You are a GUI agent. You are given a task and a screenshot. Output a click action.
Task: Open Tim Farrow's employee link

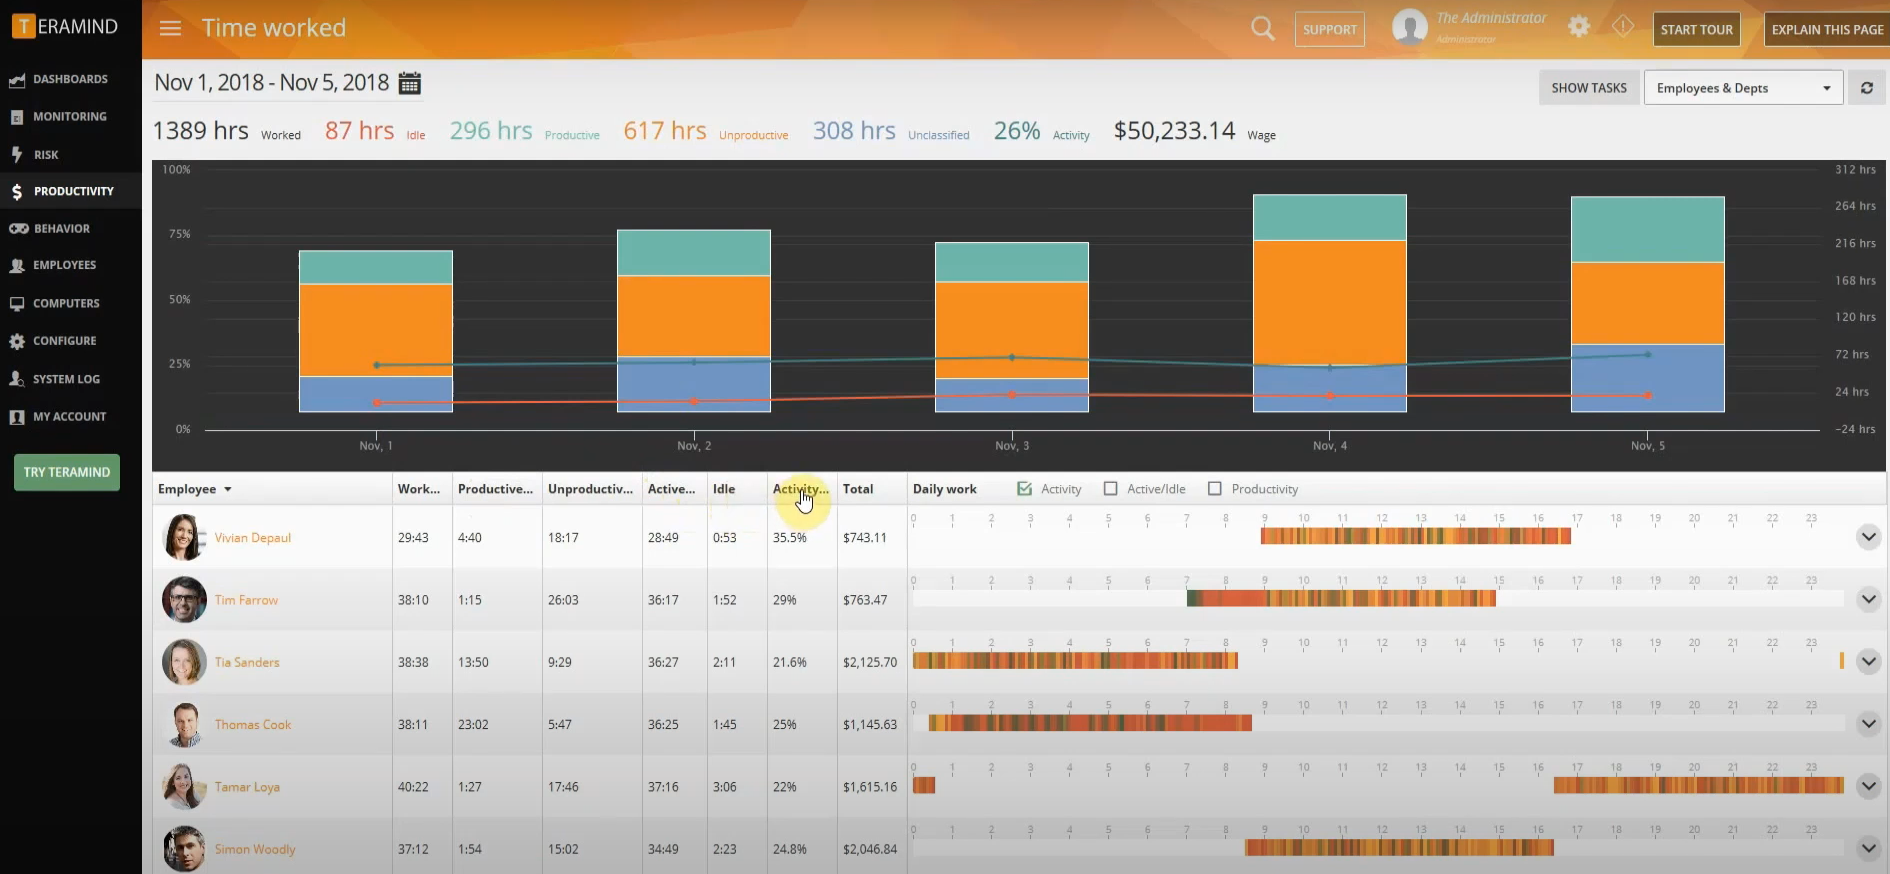[246, 600]
